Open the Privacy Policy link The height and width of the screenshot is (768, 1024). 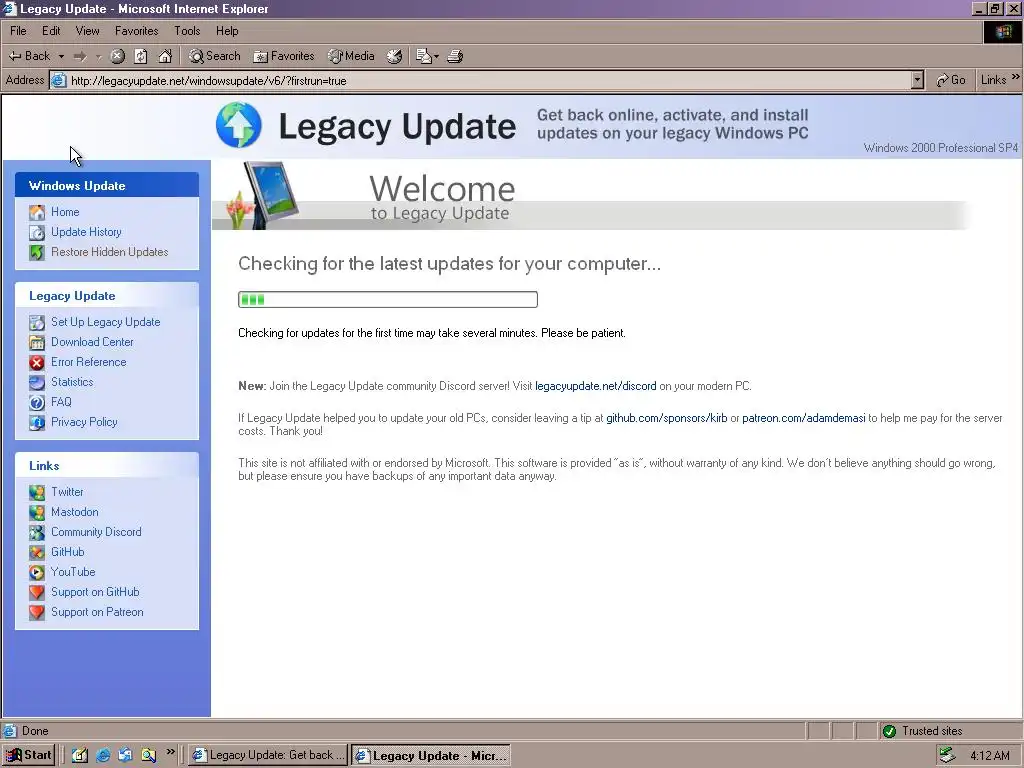84,422
